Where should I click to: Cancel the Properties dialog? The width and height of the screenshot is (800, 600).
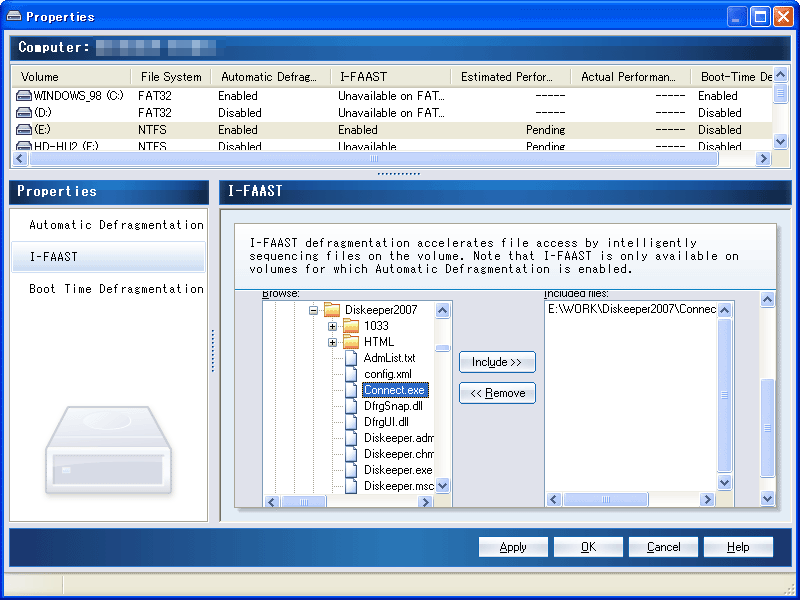(x=663, y=547)
